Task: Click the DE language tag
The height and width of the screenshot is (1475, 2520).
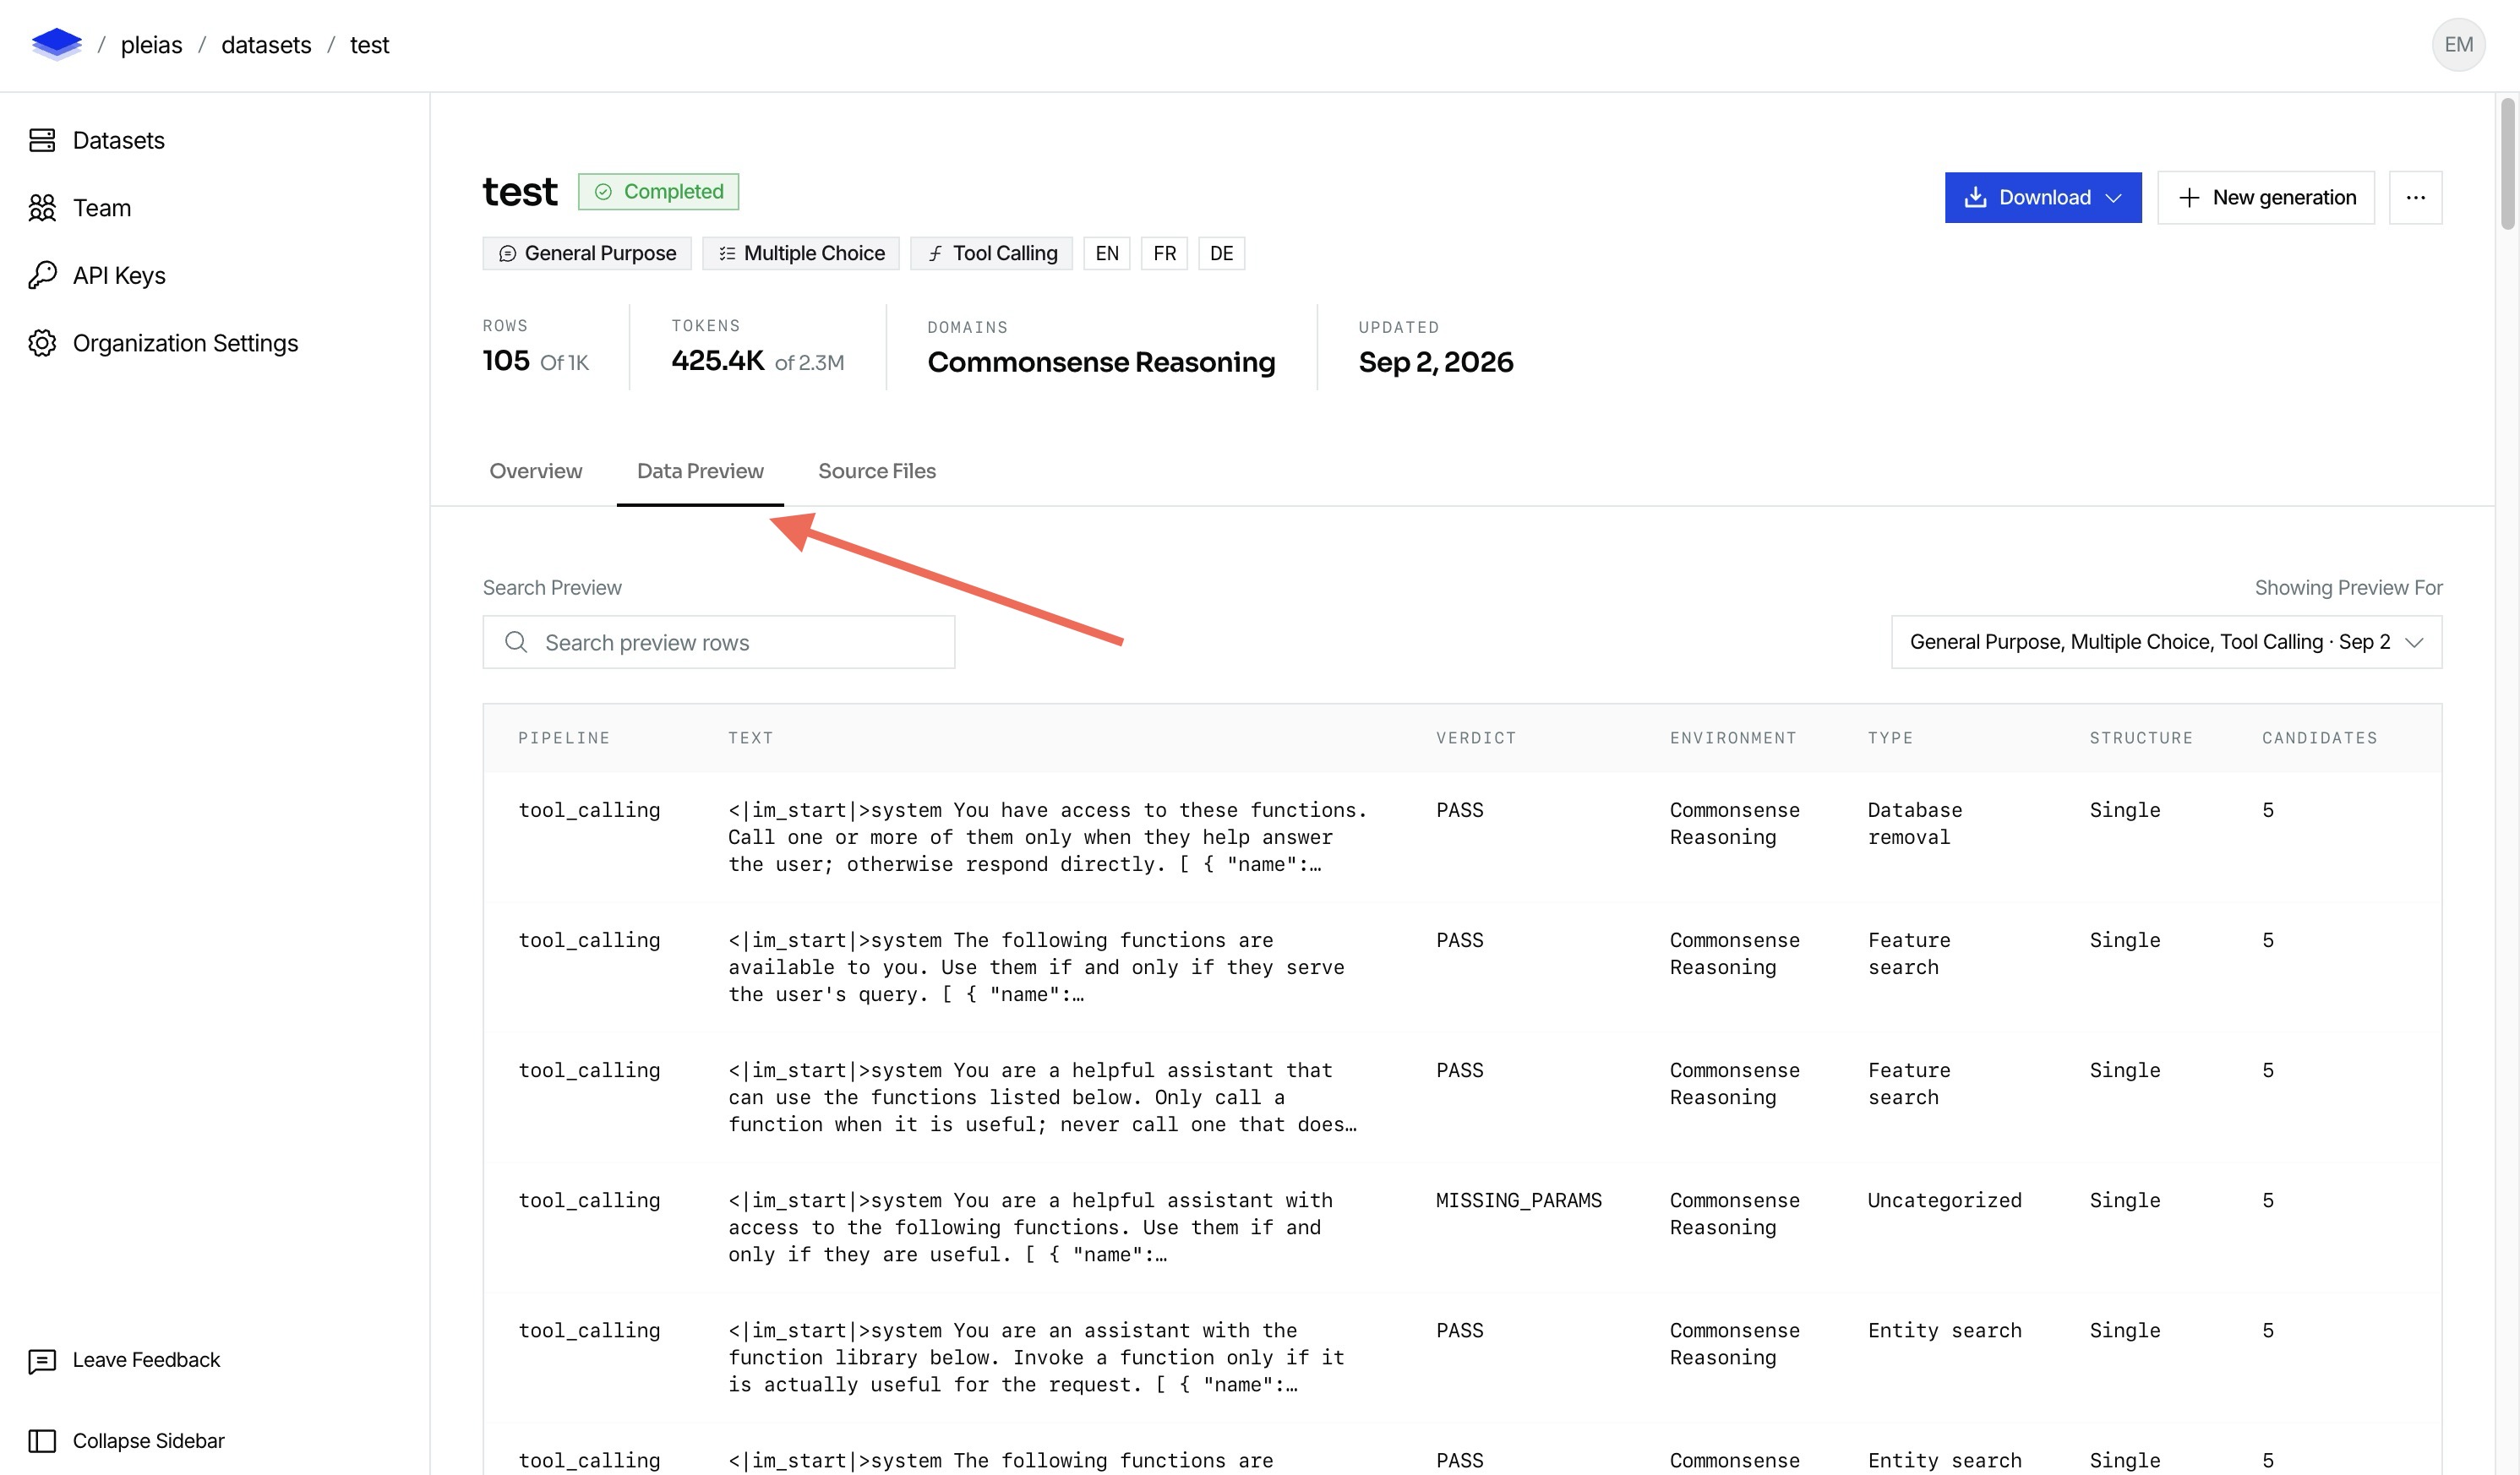Action: pos(1221,253)
